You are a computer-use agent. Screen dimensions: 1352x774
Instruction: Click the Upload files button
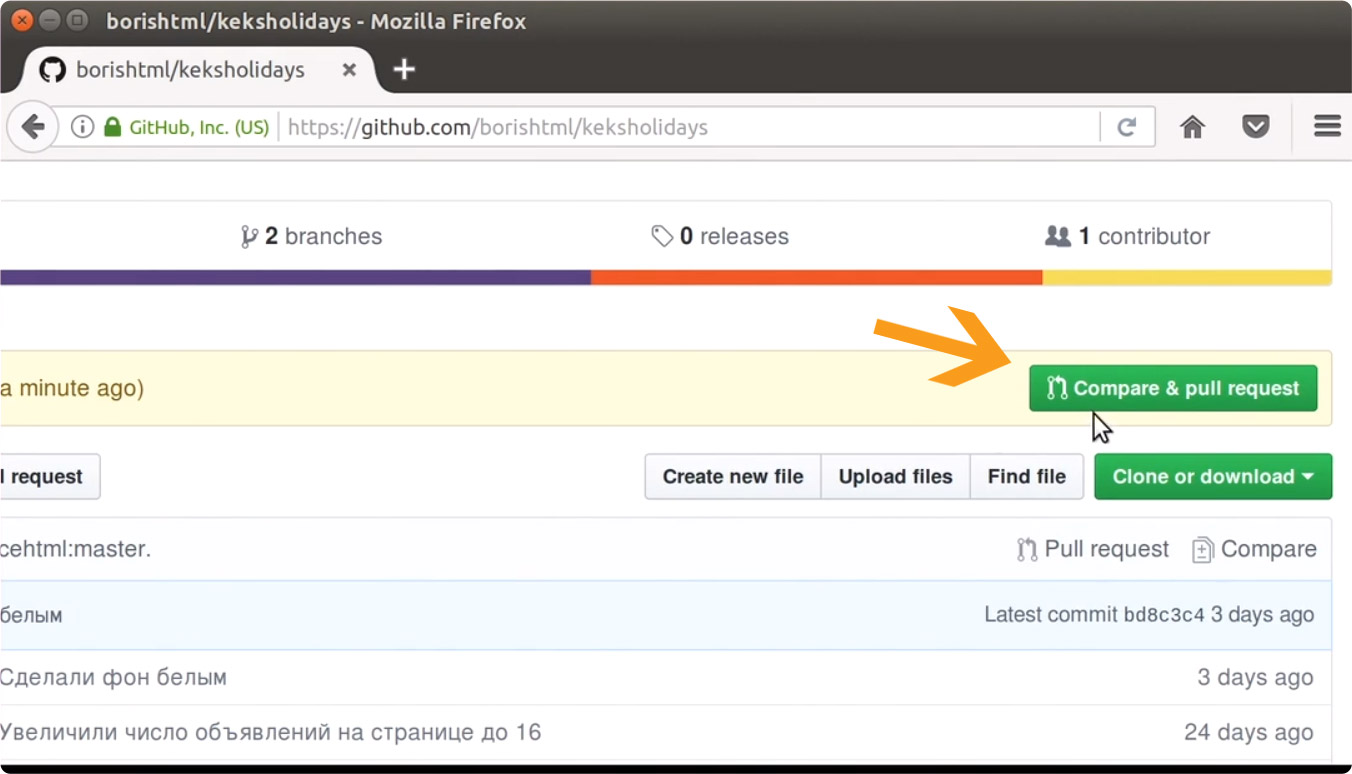[x=895, y=477]
